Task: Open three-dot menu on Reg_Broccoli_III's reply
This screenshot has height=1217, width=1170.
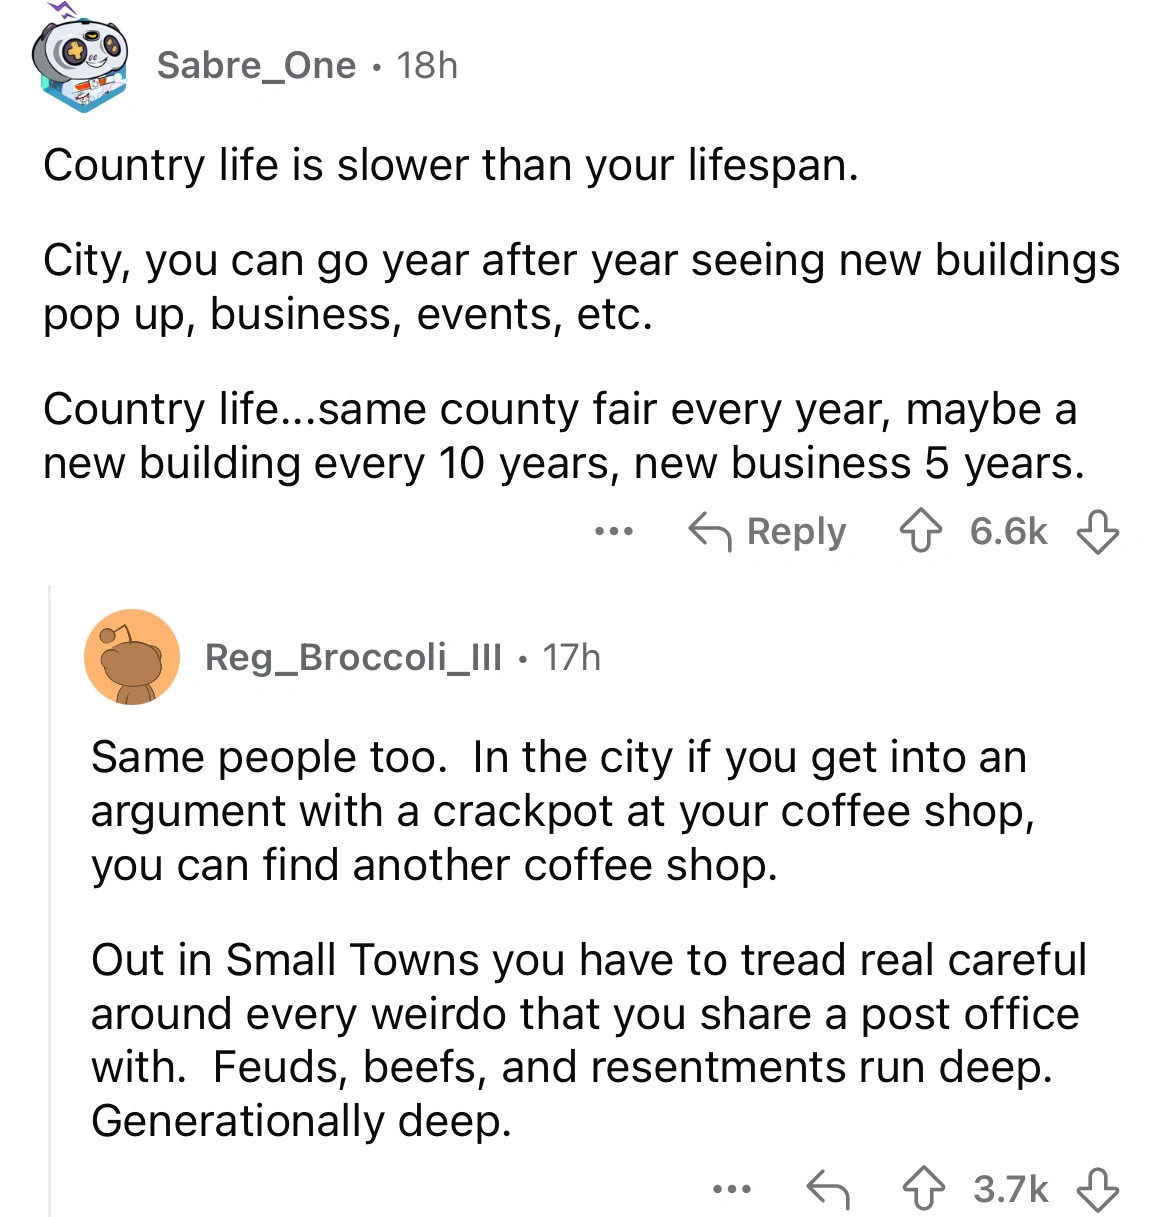Action: click(x=731, y=1189)
